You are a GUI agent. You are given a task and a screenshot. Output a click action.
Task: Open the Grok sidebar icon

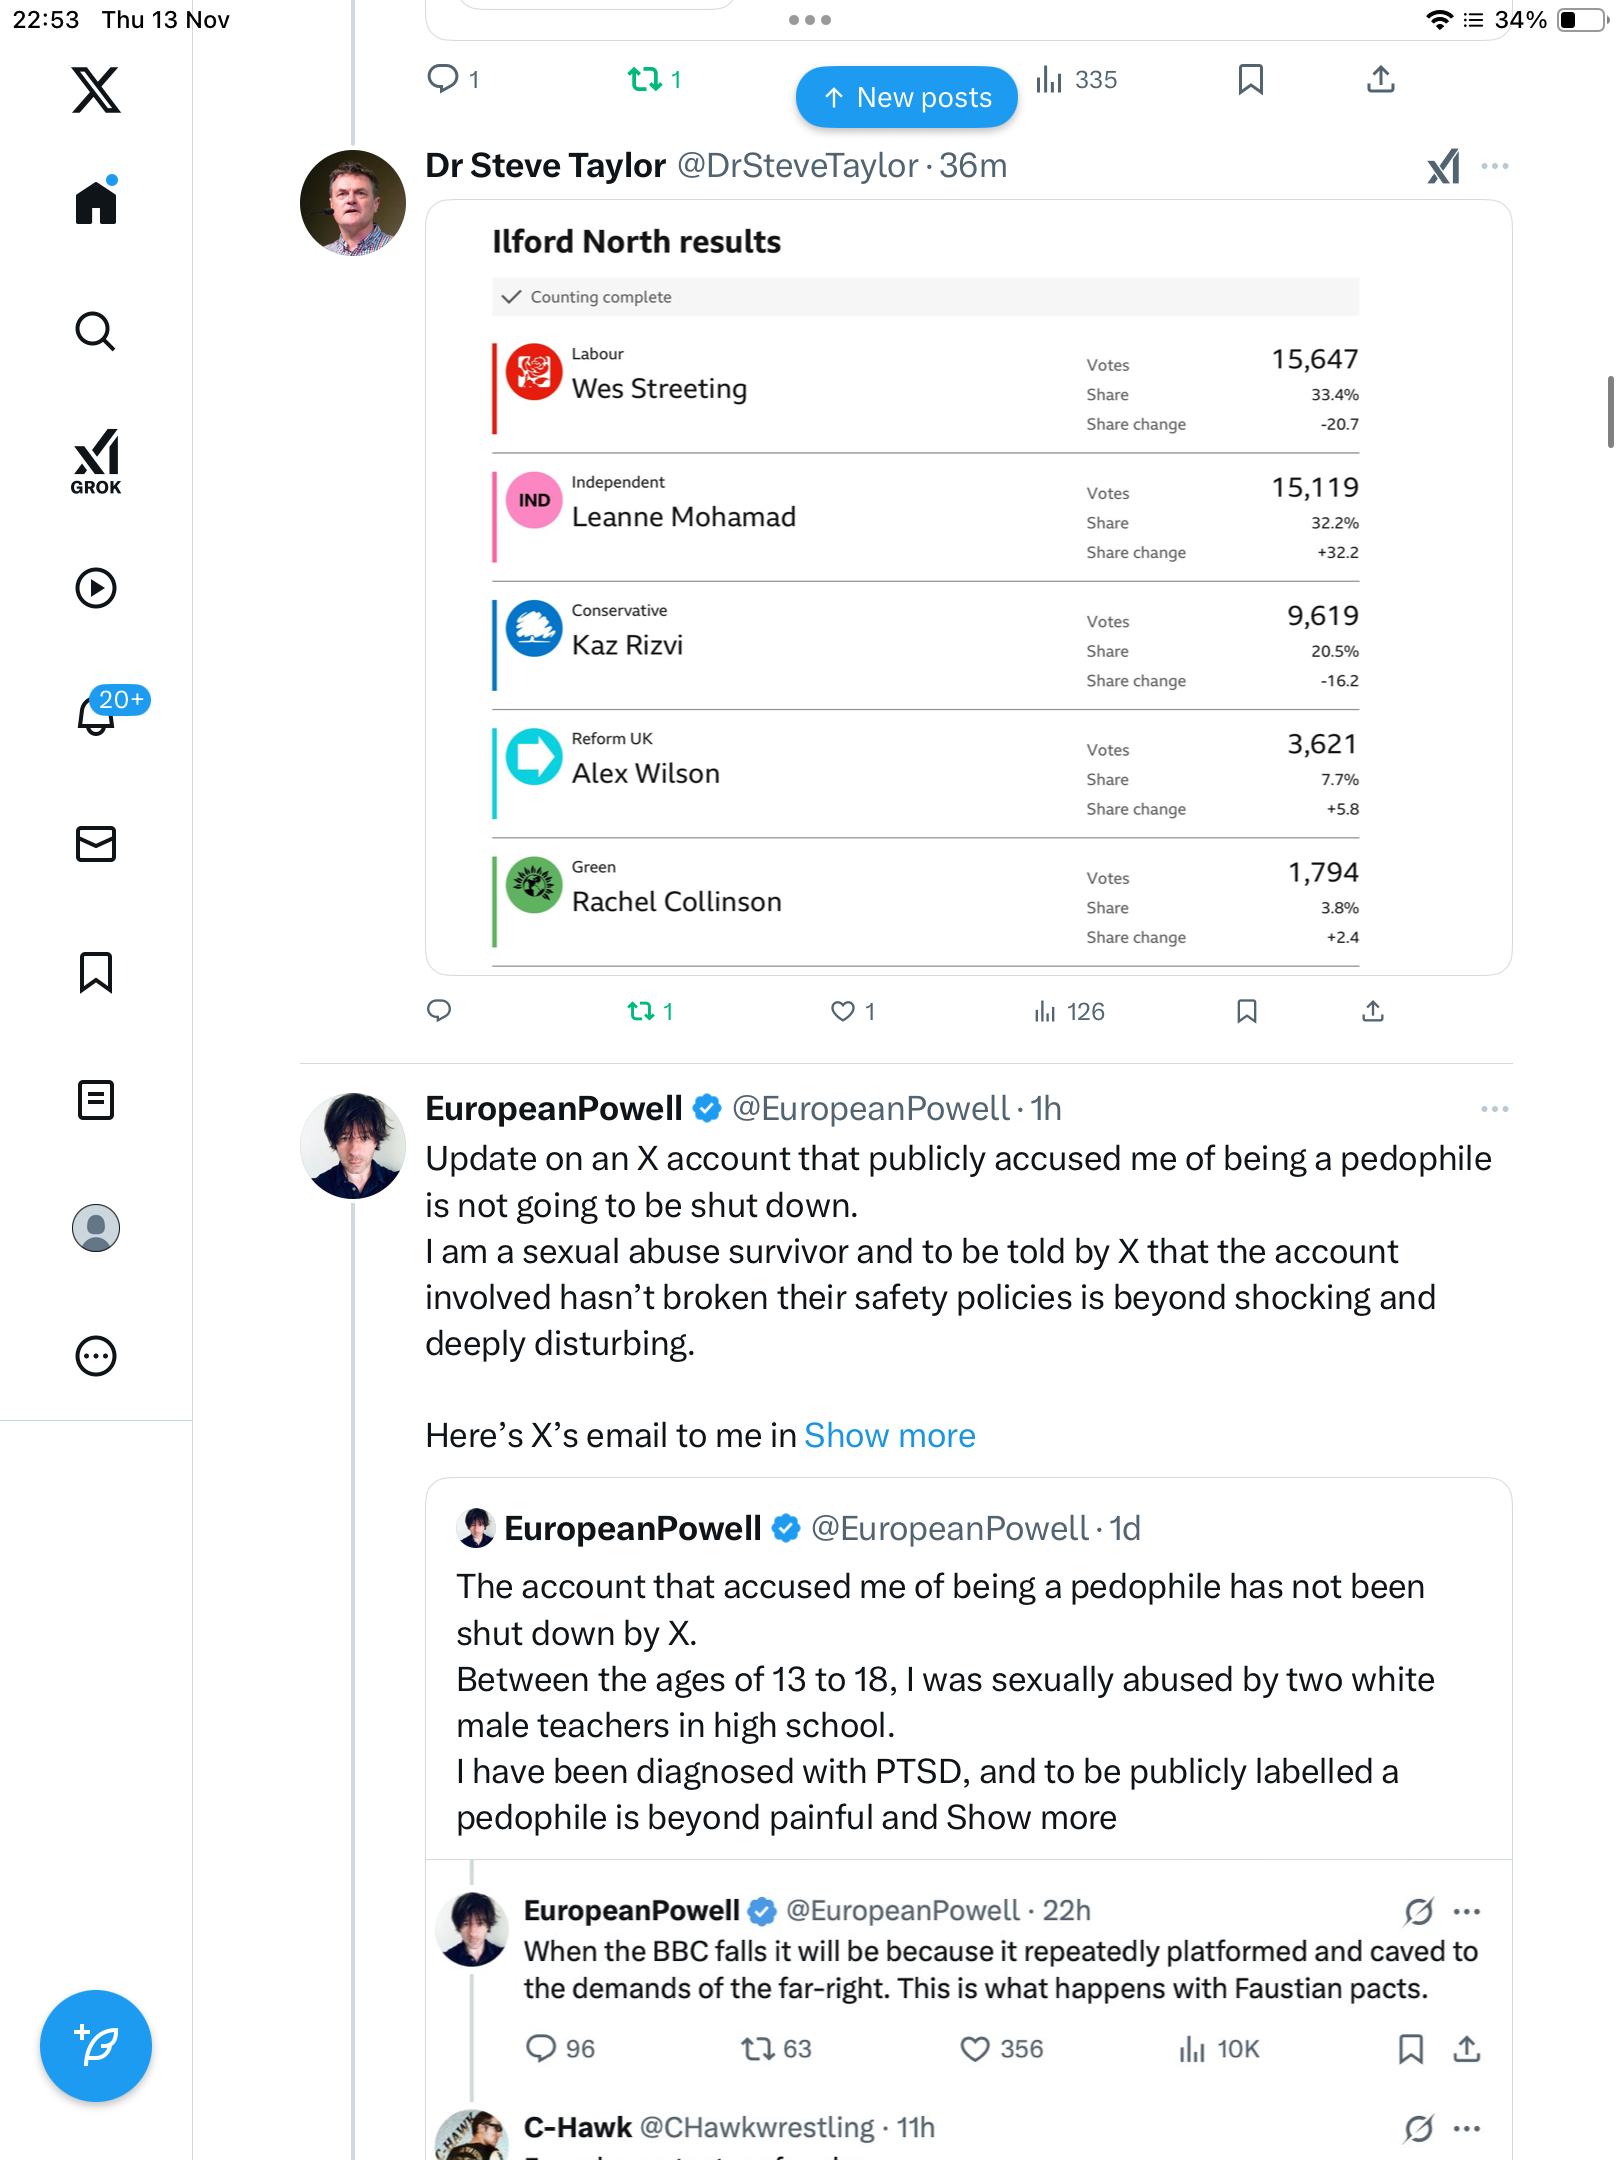96,462
